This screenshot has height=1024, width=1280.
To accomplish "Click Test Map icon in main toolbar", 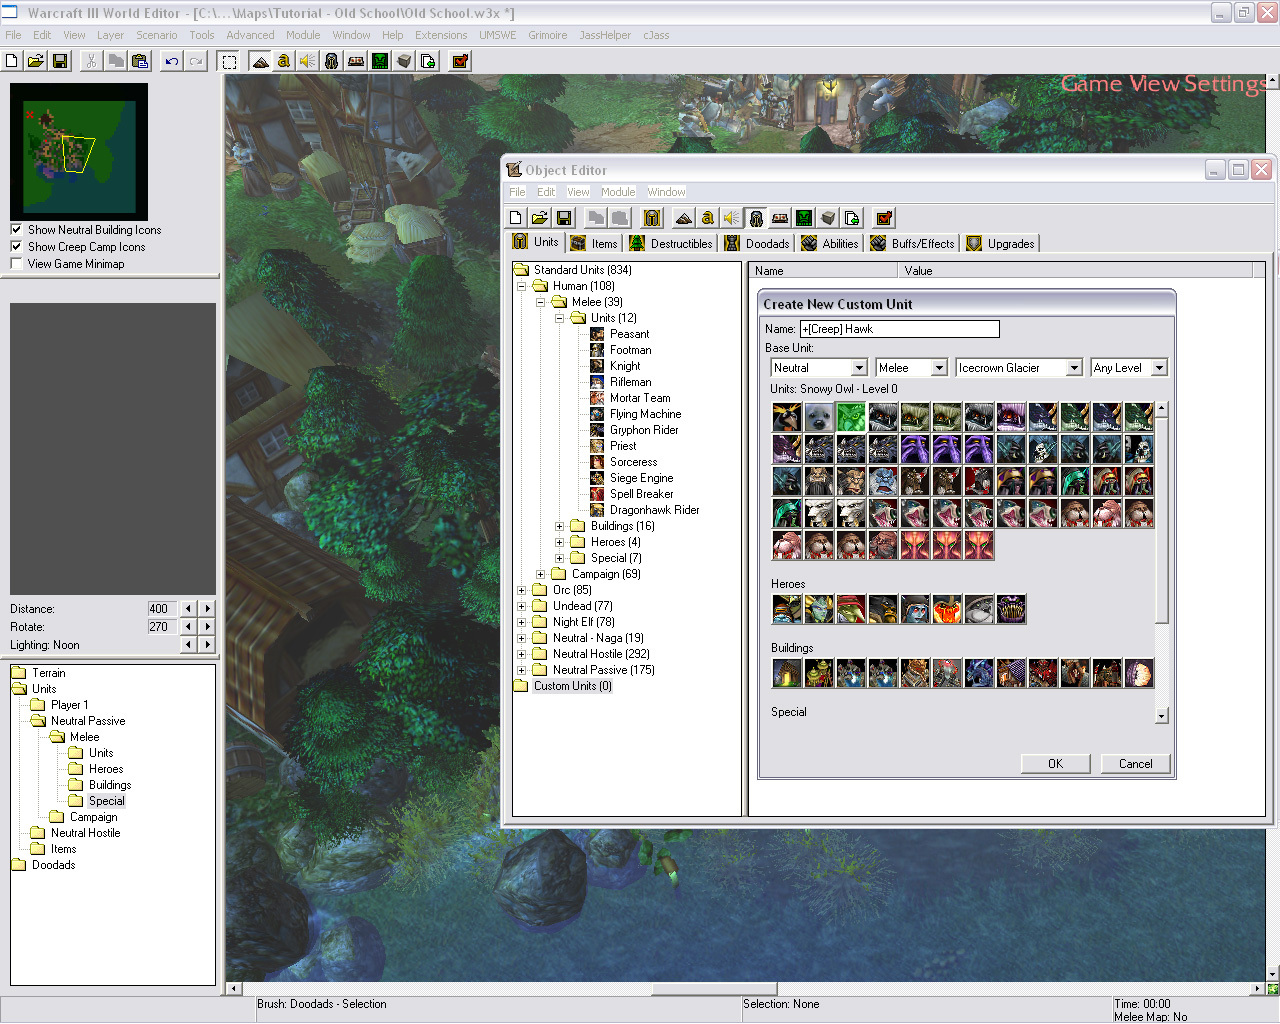I will 460,61.
